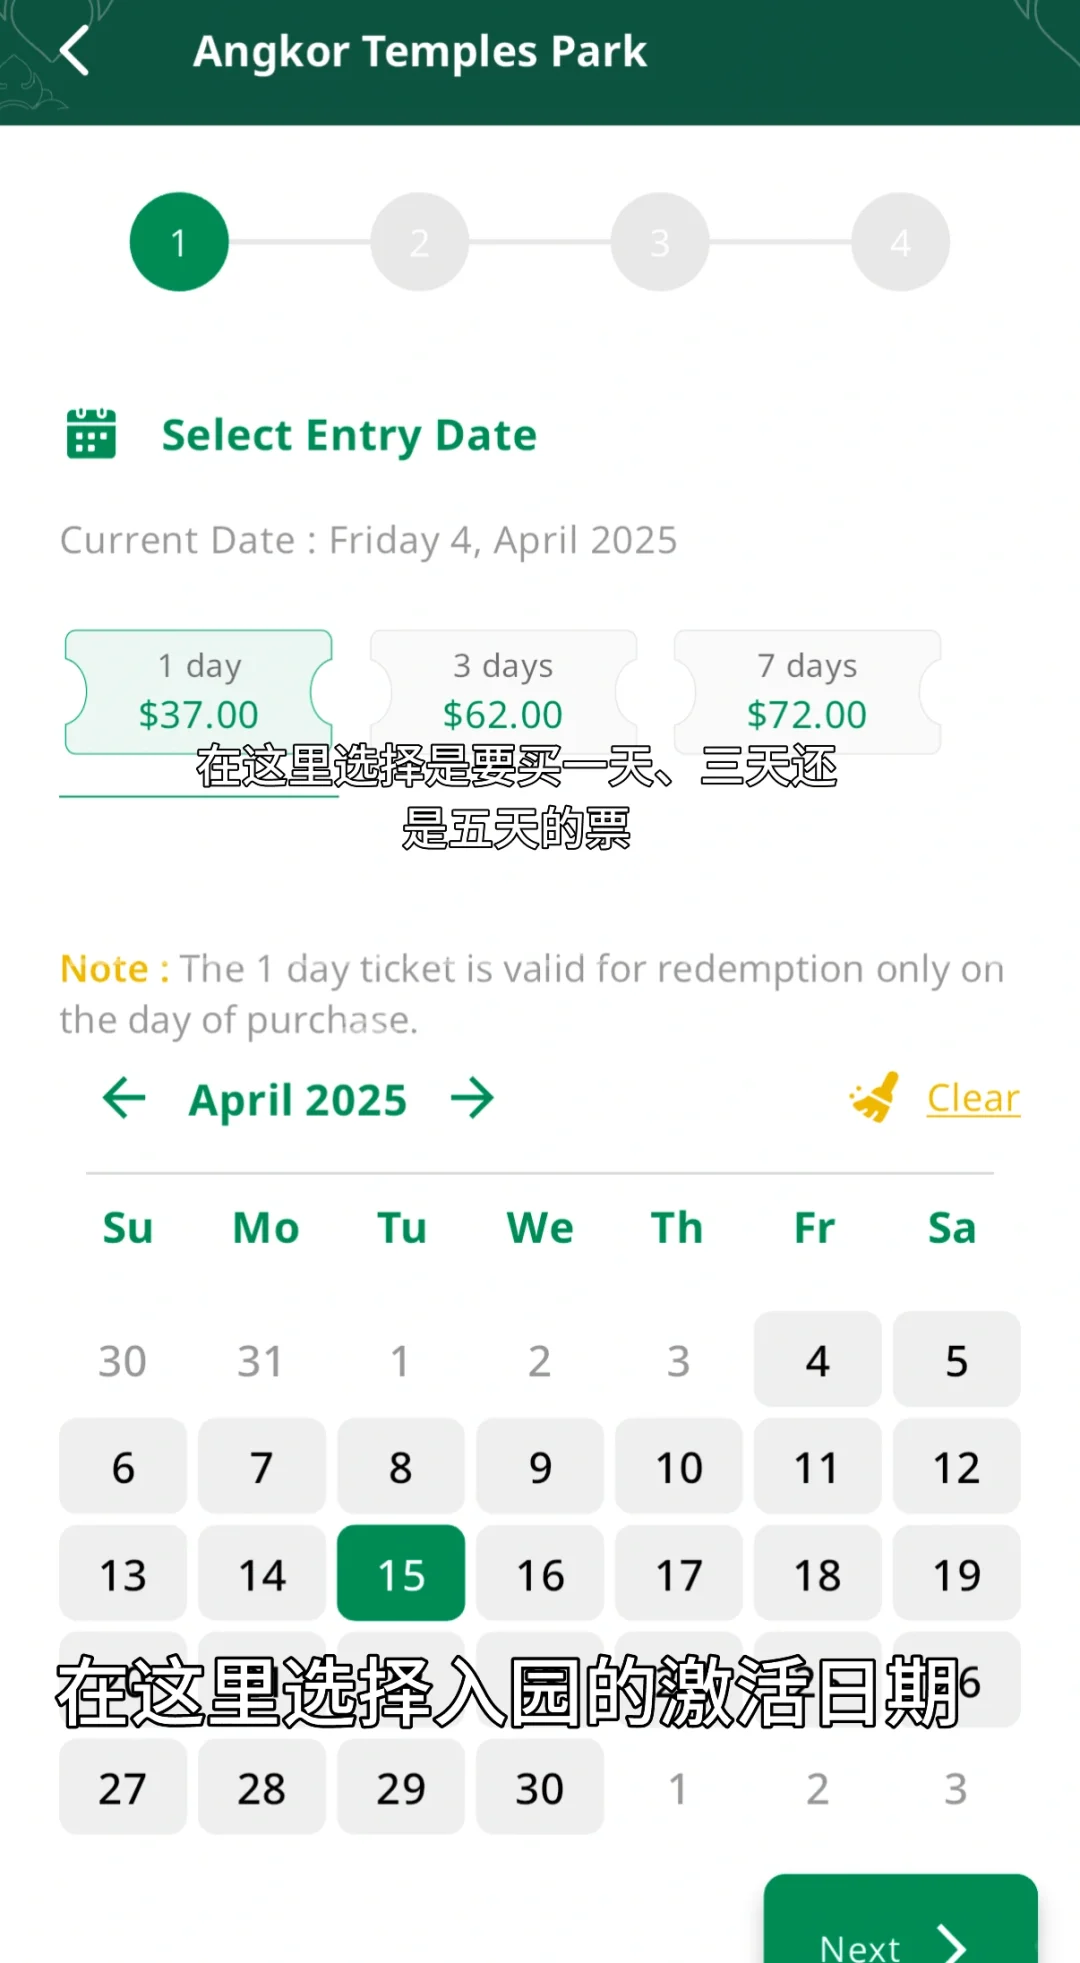Pick April 8 on the calendar
This screenshot has height=1963, width=1080.
tap(401, 1467)
